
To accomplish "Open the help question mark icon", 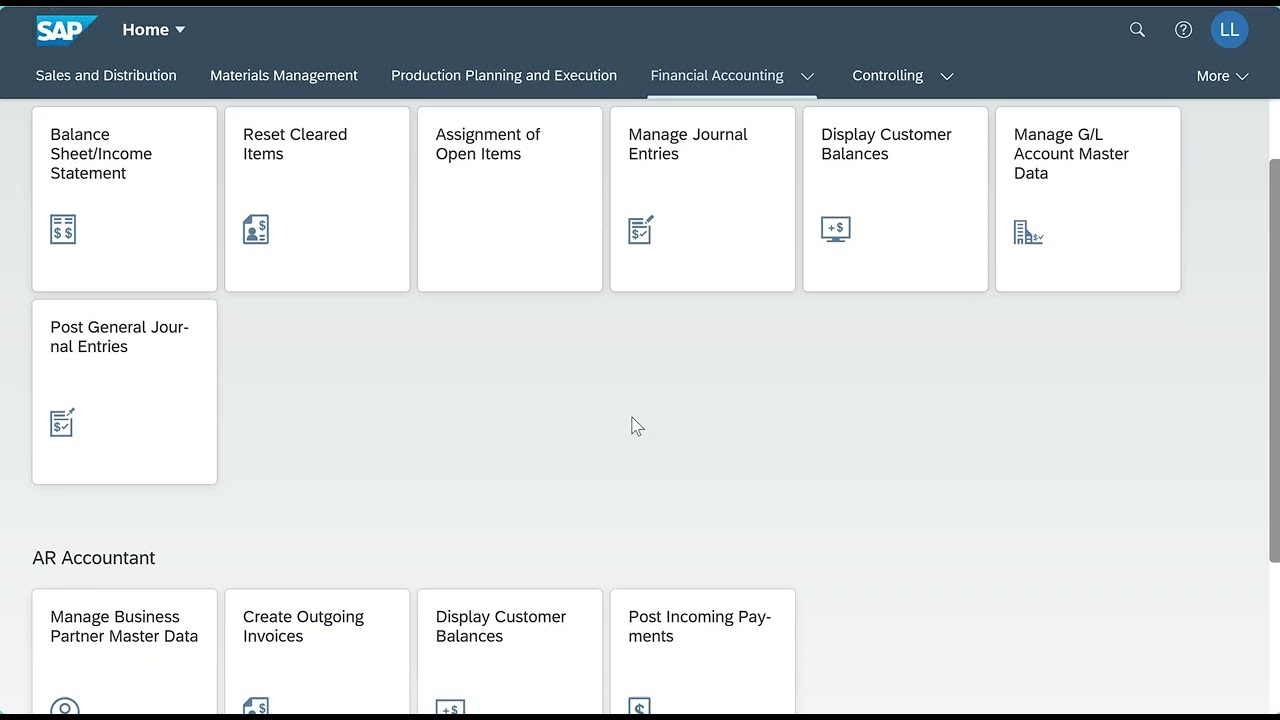I will pos(1183,30).
